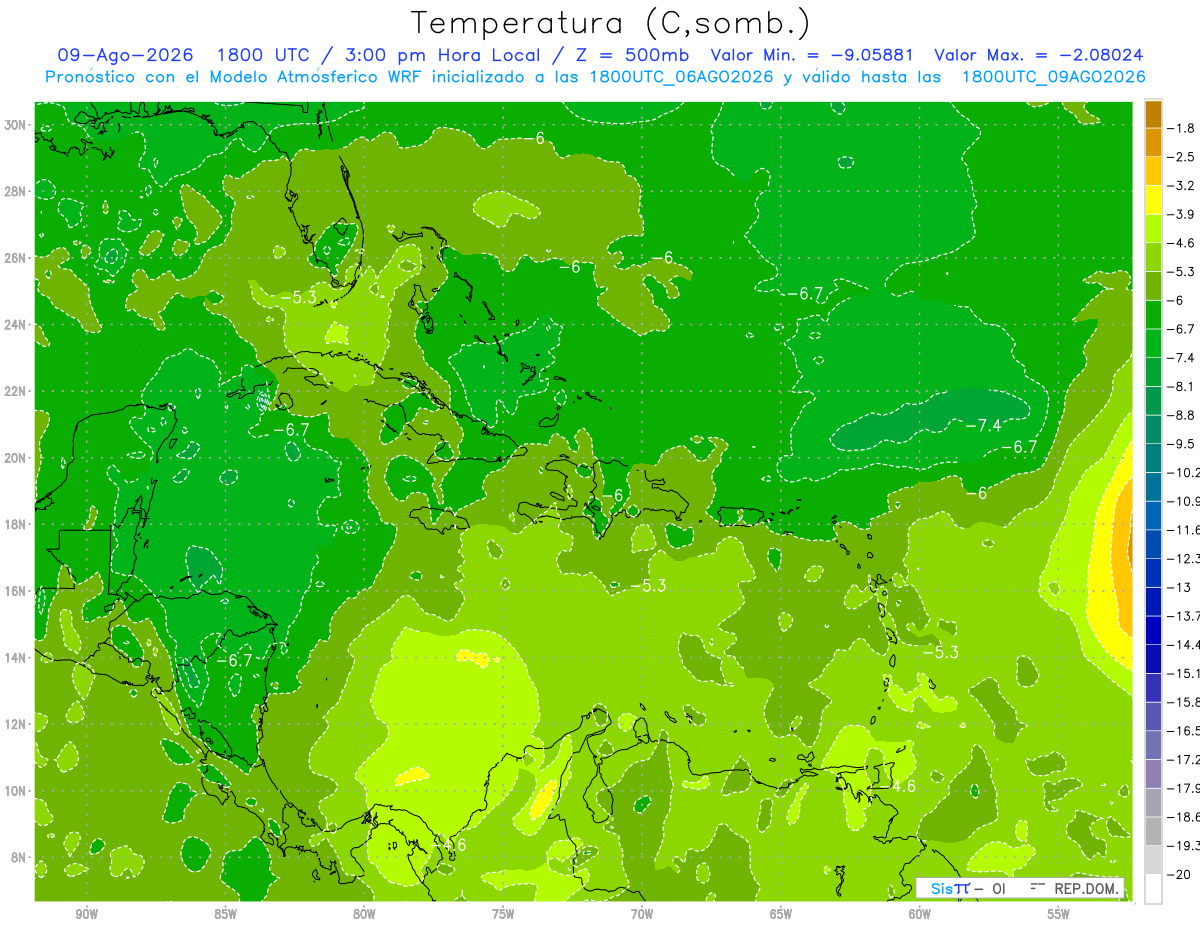Image resolution: width=1200 pixels, height=927 pixels.
Task: Click the blue colorbar swatch between -11.6 and -12.3
Action: click(1153, 544)
